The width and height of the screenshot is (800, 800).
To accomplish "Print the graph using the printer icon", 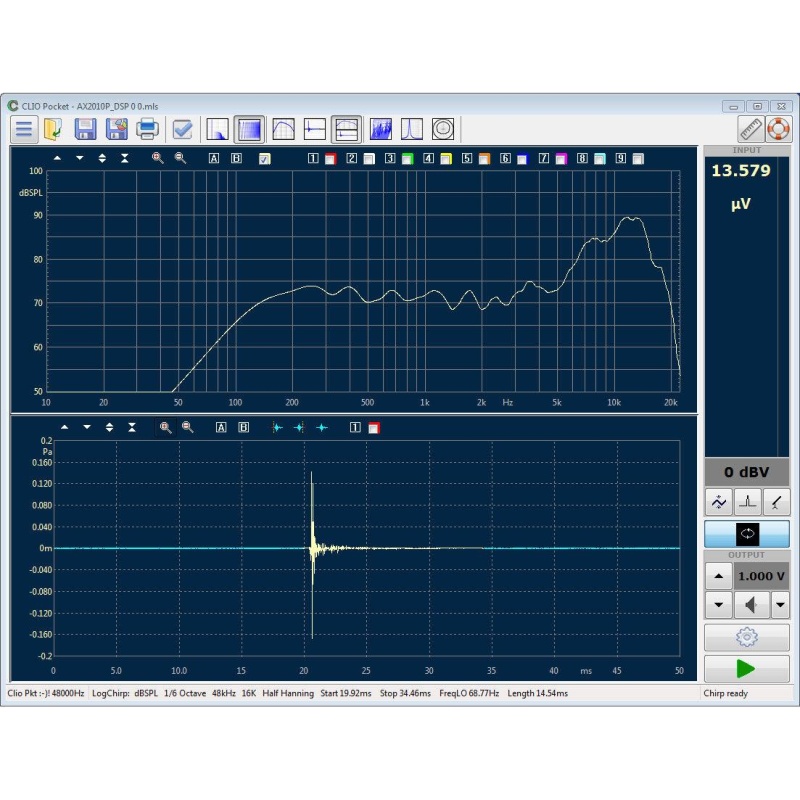I will coord(147,129).
